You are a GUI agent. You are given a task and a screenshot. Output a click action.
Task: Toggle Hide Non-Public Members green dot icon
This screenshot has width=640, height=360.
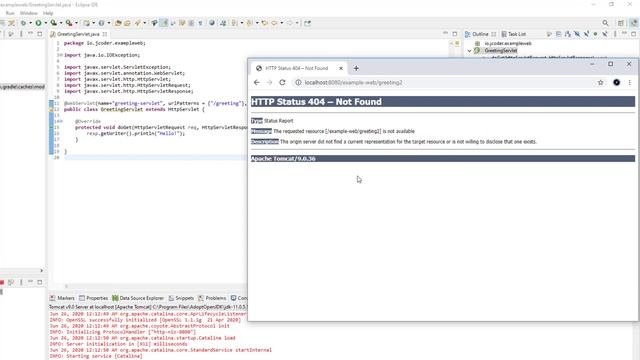596,34
